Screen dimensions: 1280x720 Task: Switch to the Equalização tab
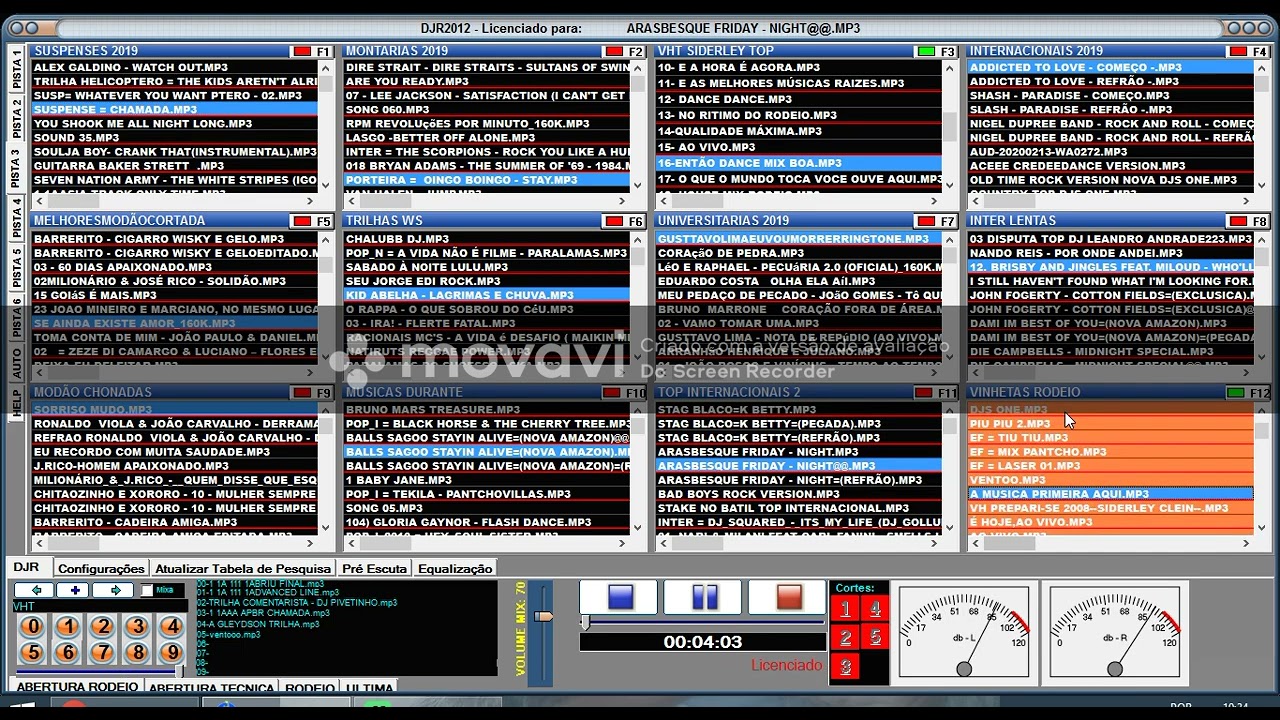[x=455, y=568]
